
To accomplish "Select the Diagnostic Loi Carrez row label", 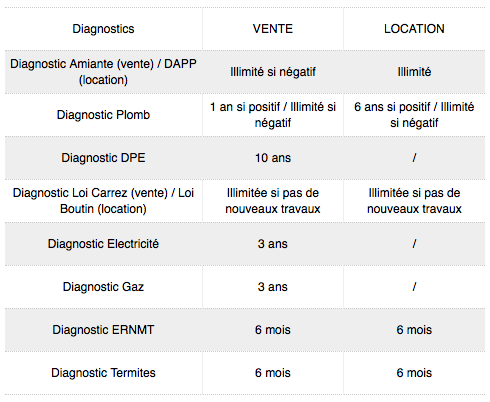I will point(103,201).
